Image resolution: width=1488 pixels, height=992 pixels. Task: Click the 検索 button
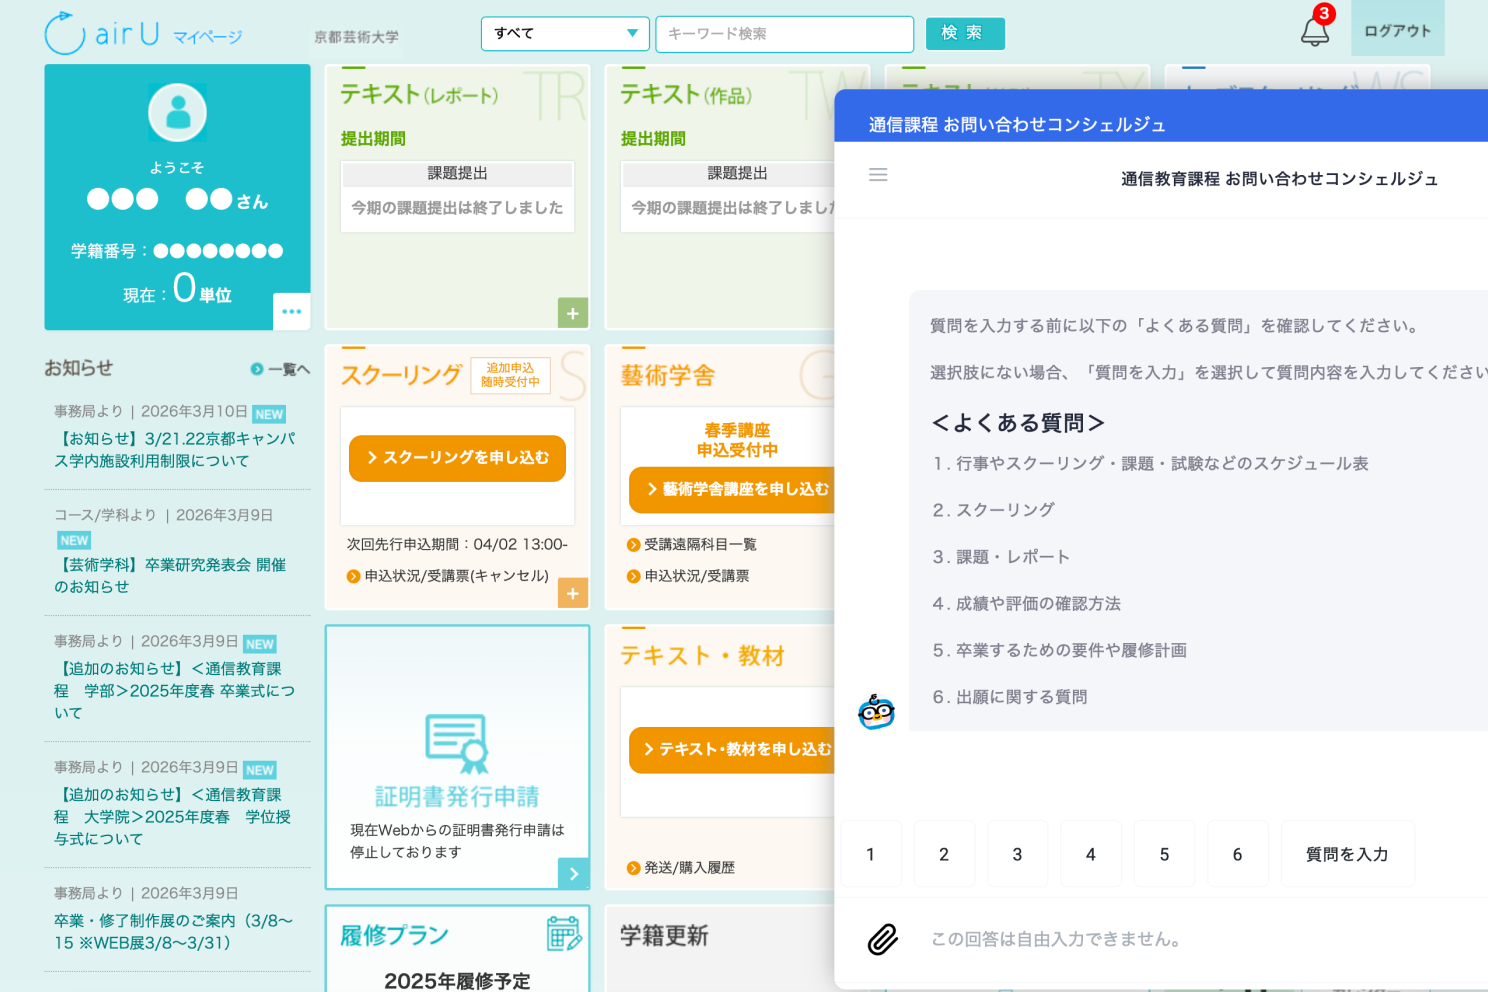coord(965,33)
